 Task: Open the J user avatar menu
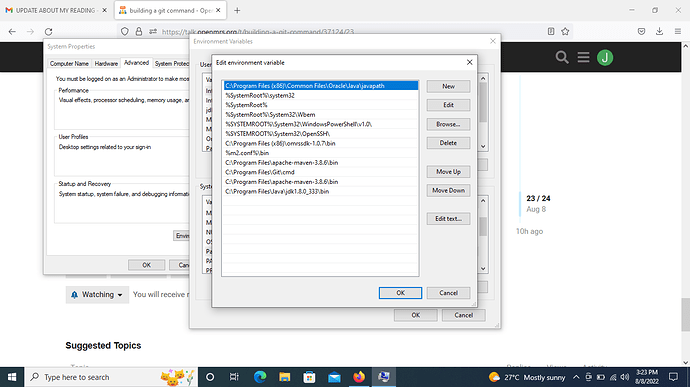[605, 58]
